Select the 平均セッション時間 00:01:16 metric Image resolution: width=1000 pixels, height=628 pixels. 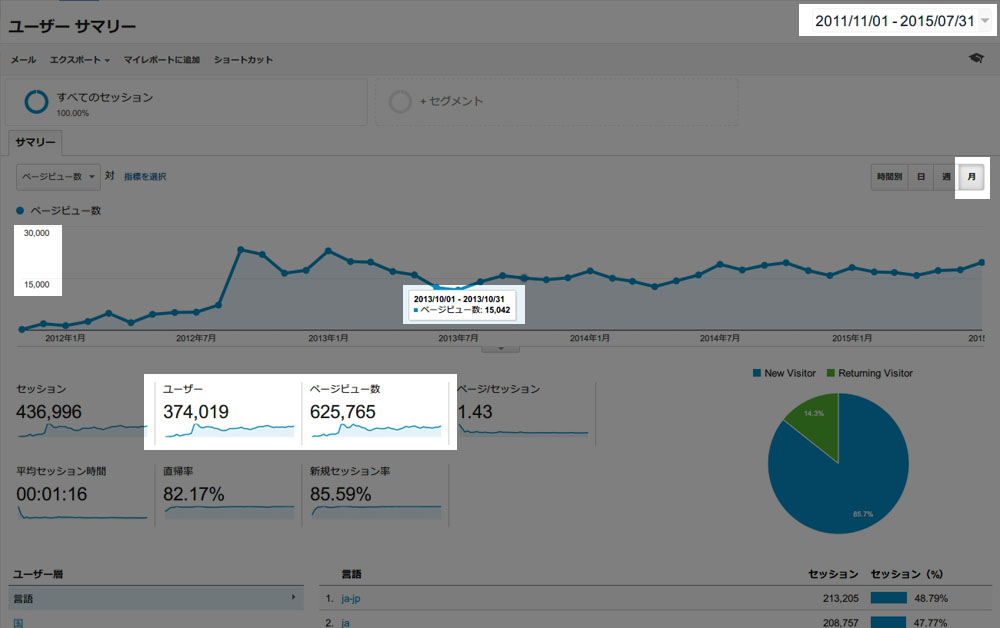(82, 495)
